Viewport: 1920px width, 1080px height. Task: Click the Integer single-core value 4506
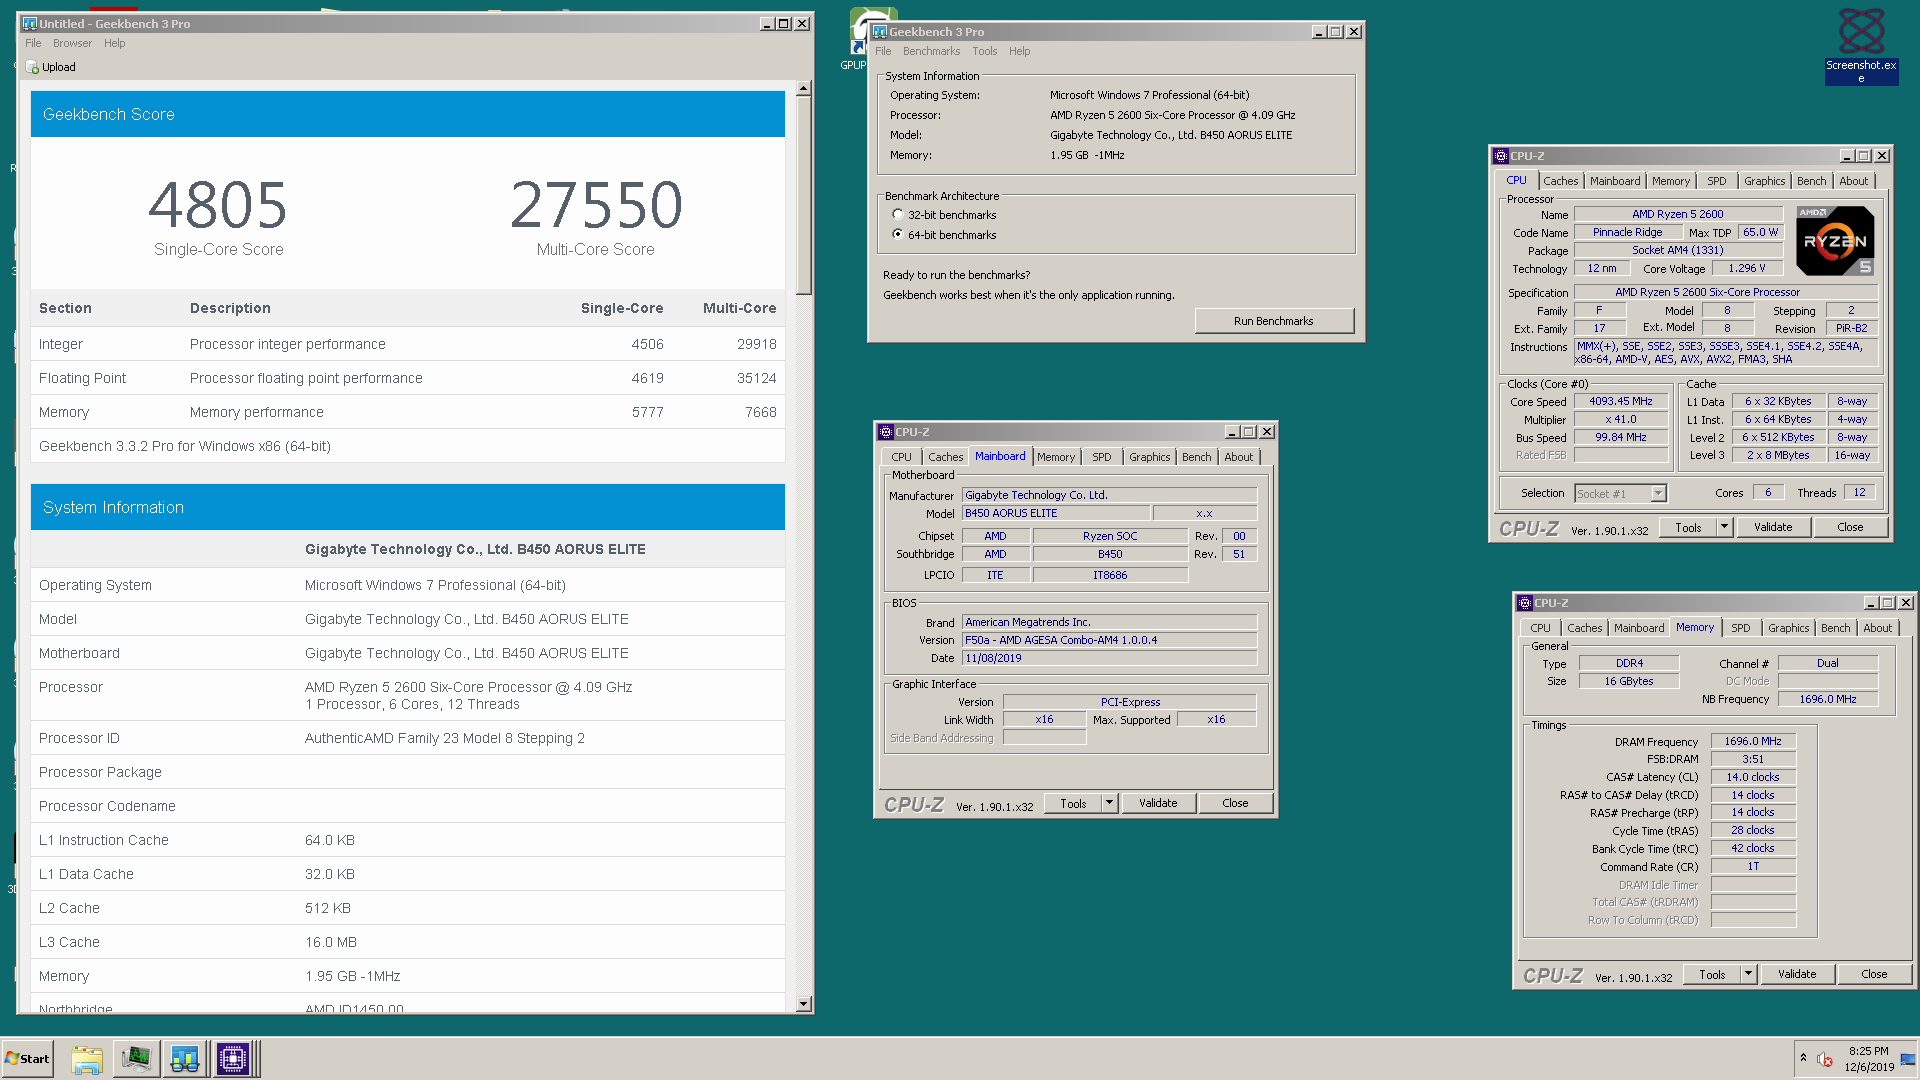(647, 344)
